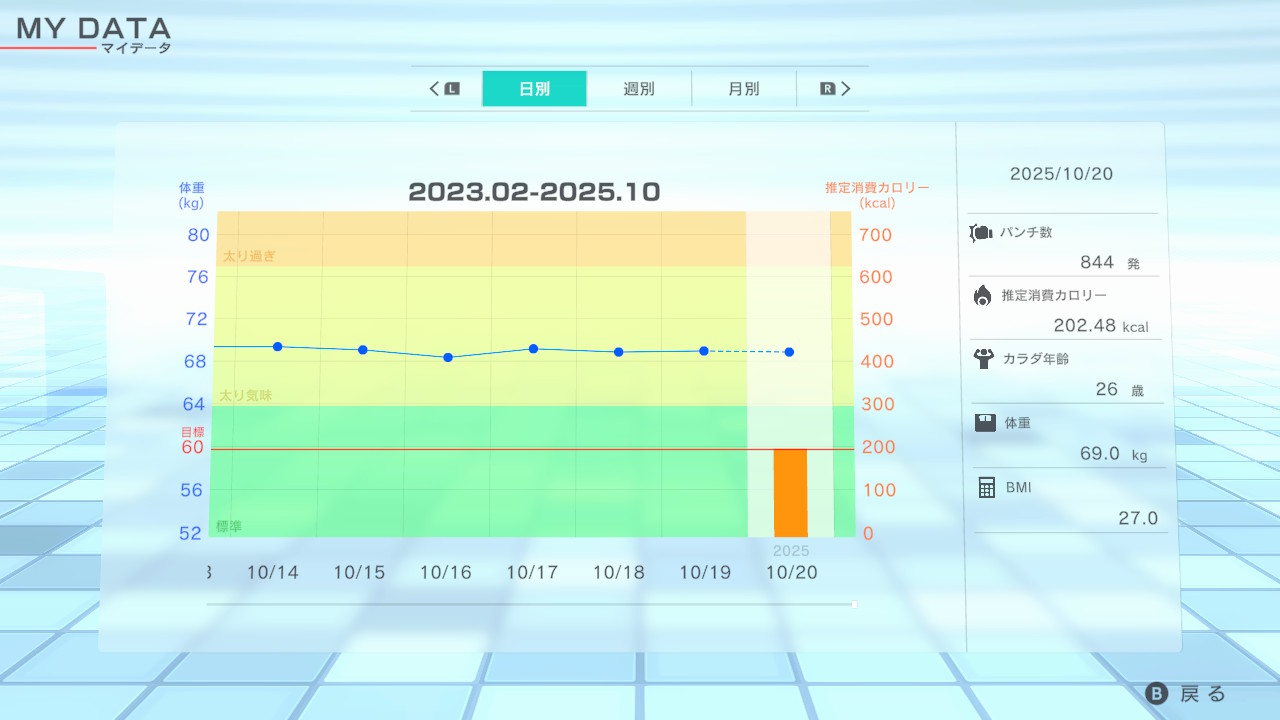Click the 10/18 date label on axis

point(618,572)
